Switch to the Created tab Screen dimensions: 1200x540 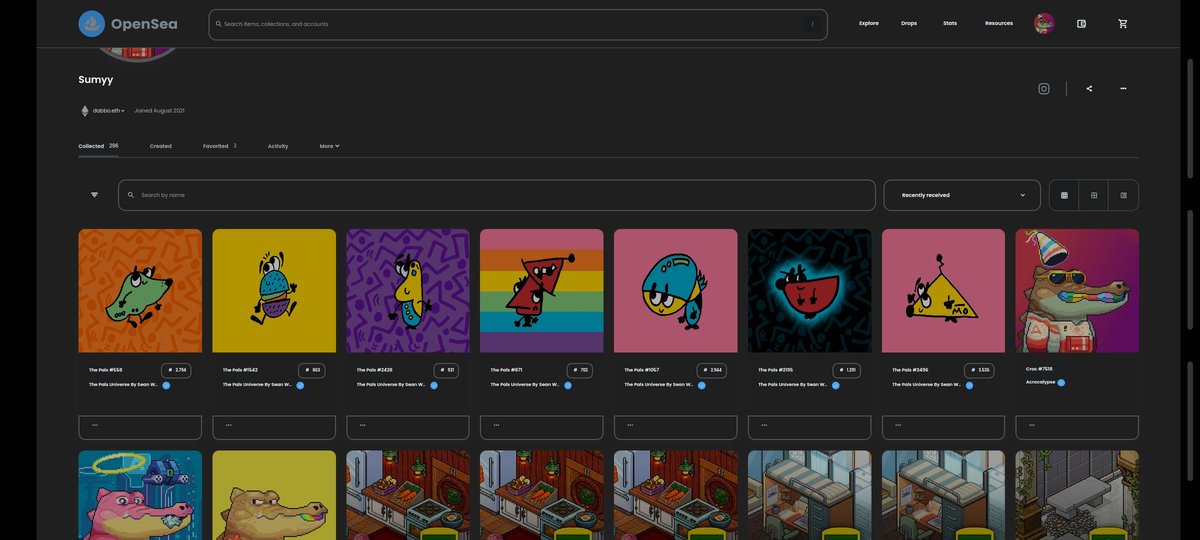pyautogui.click(x=161, y=146)
